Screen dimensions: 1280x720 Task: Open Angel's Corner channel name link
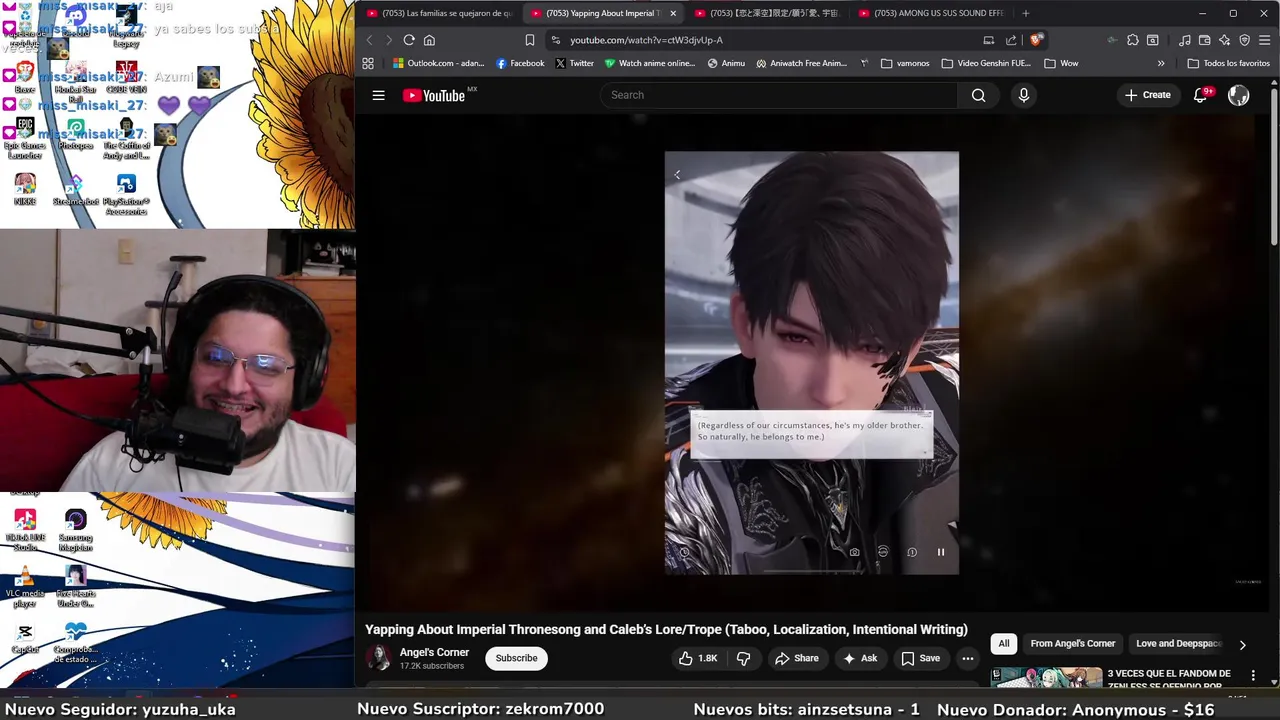point(434,652)
